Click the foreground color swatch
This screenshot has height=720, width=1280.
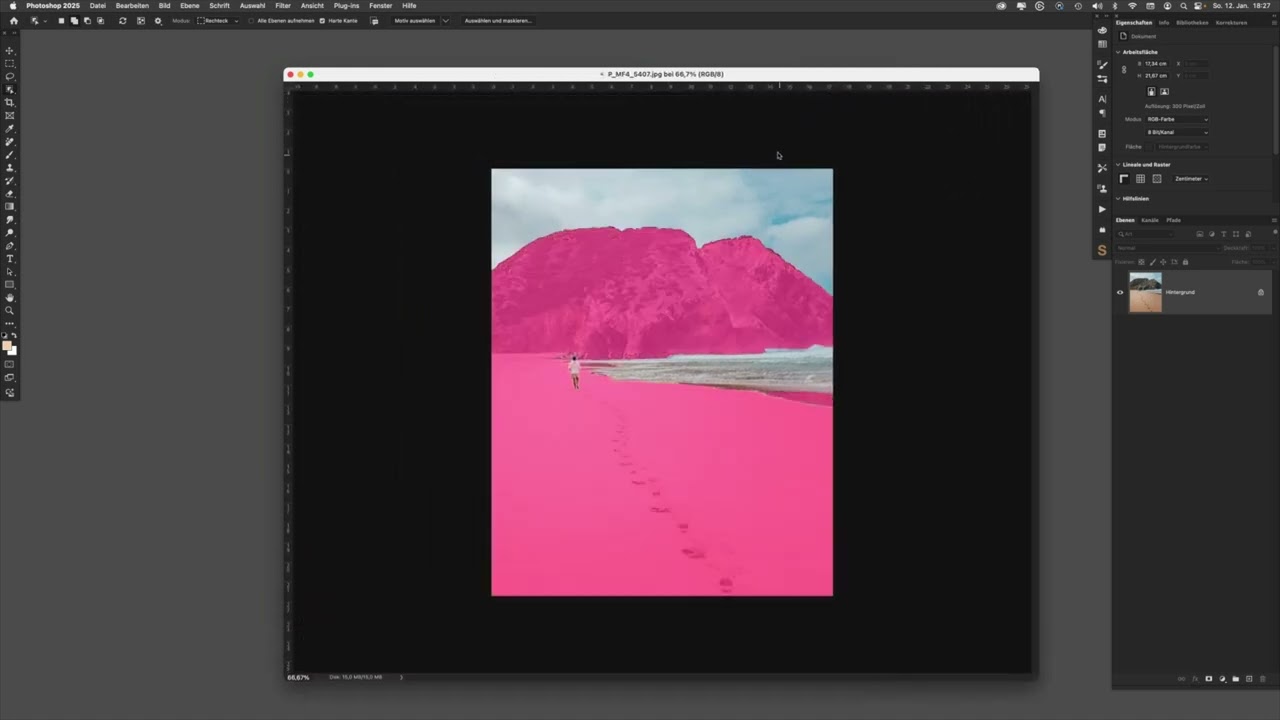pyautogui.click(x=7, y=346)
